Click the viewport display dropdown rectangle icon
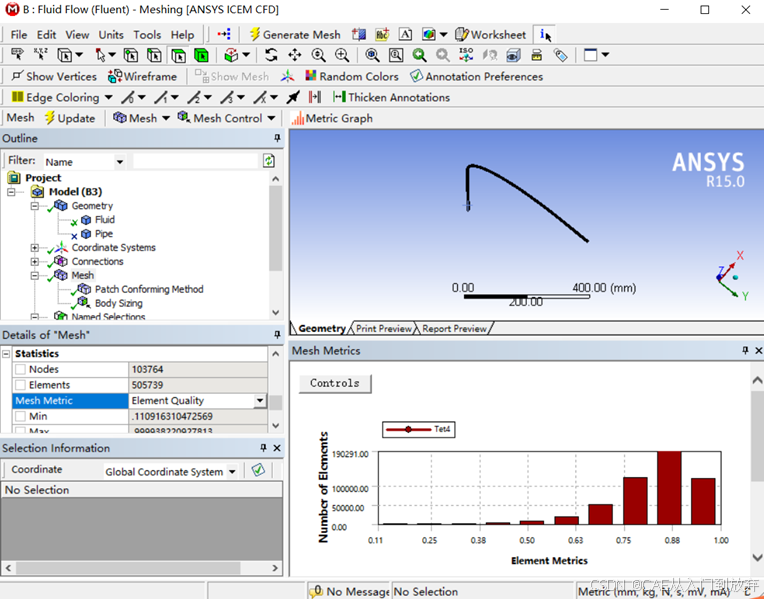The height and width of the screenshot is (599, 764). click(x=591, y=55)
